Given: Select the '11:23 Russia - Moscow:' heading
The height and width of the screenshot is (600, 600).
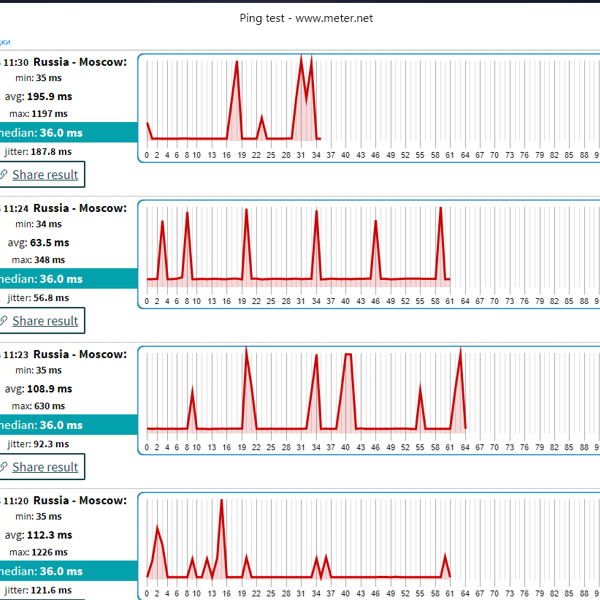Looking at the screenshot, I should (x=65, y=354).
